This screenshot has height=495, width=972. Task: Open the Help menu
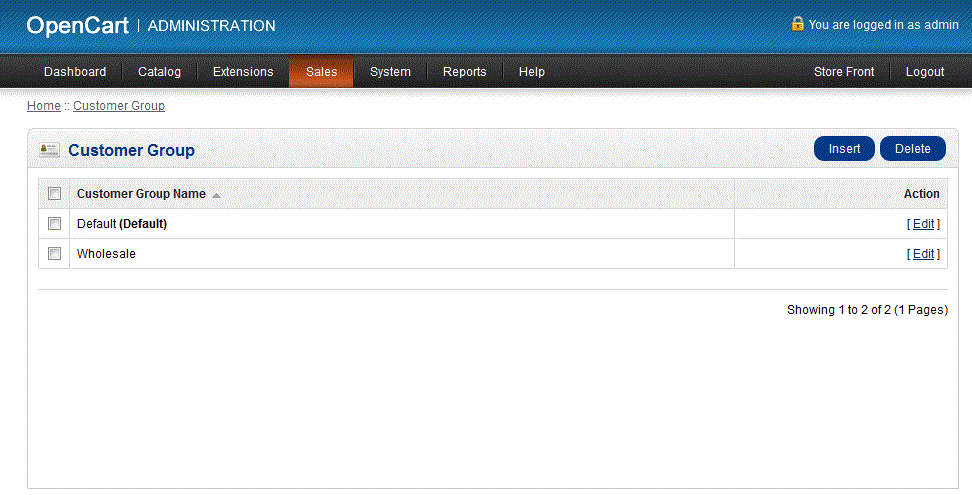click(x=532, y=72)
